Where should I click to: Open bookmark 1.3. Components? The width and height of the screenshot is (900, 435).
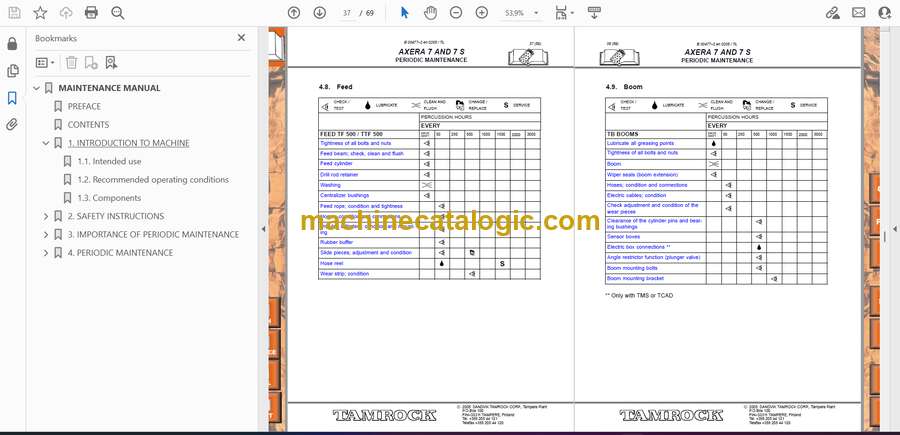109,198
